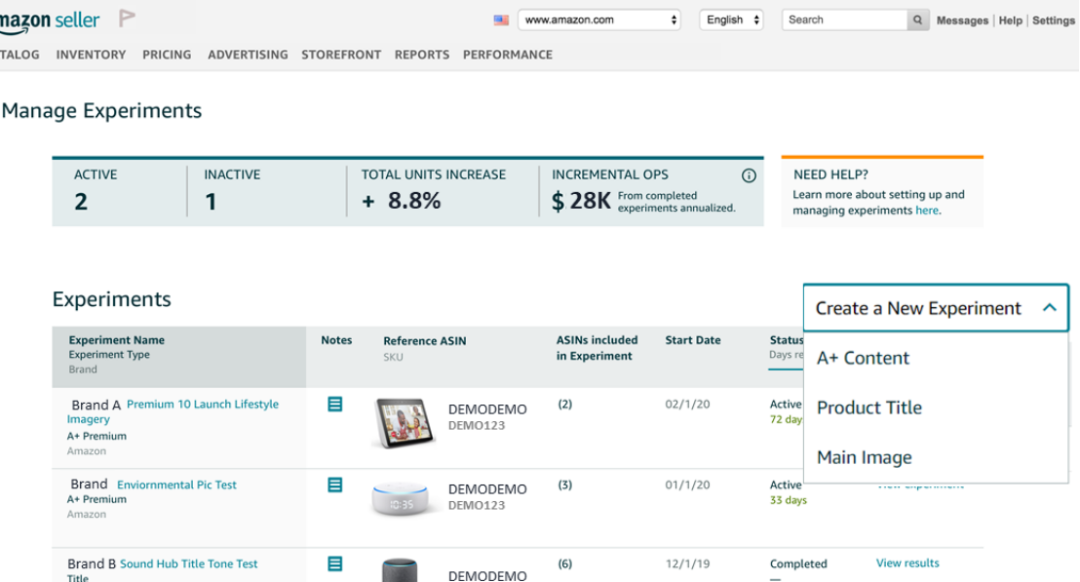
Task: Click start date 01/1/20
Action: click(x=687, y=485)
